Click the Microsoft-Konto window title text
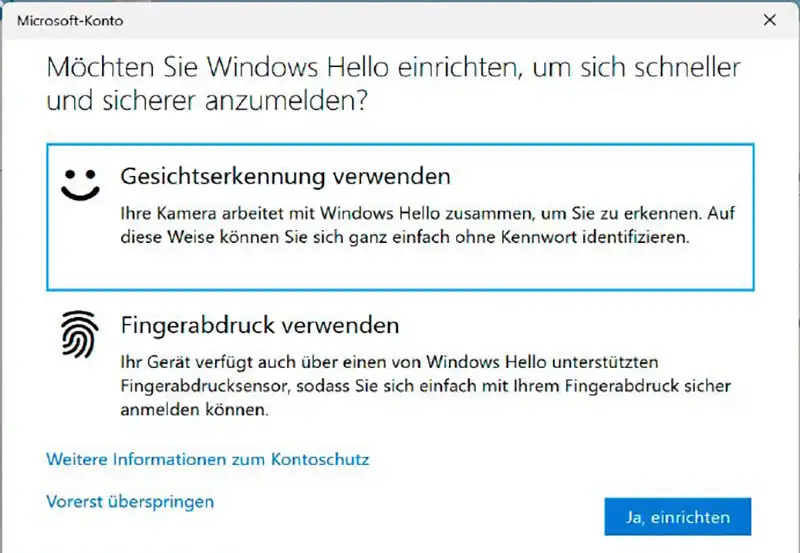Screen dimensions: 800x553 coord(70,21)
